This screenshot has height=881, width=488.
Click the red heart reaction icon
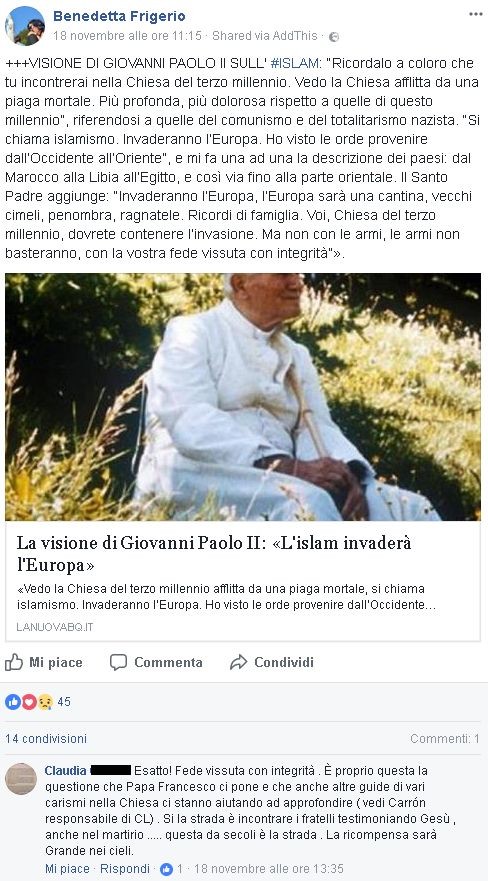(x=29, y=701)
